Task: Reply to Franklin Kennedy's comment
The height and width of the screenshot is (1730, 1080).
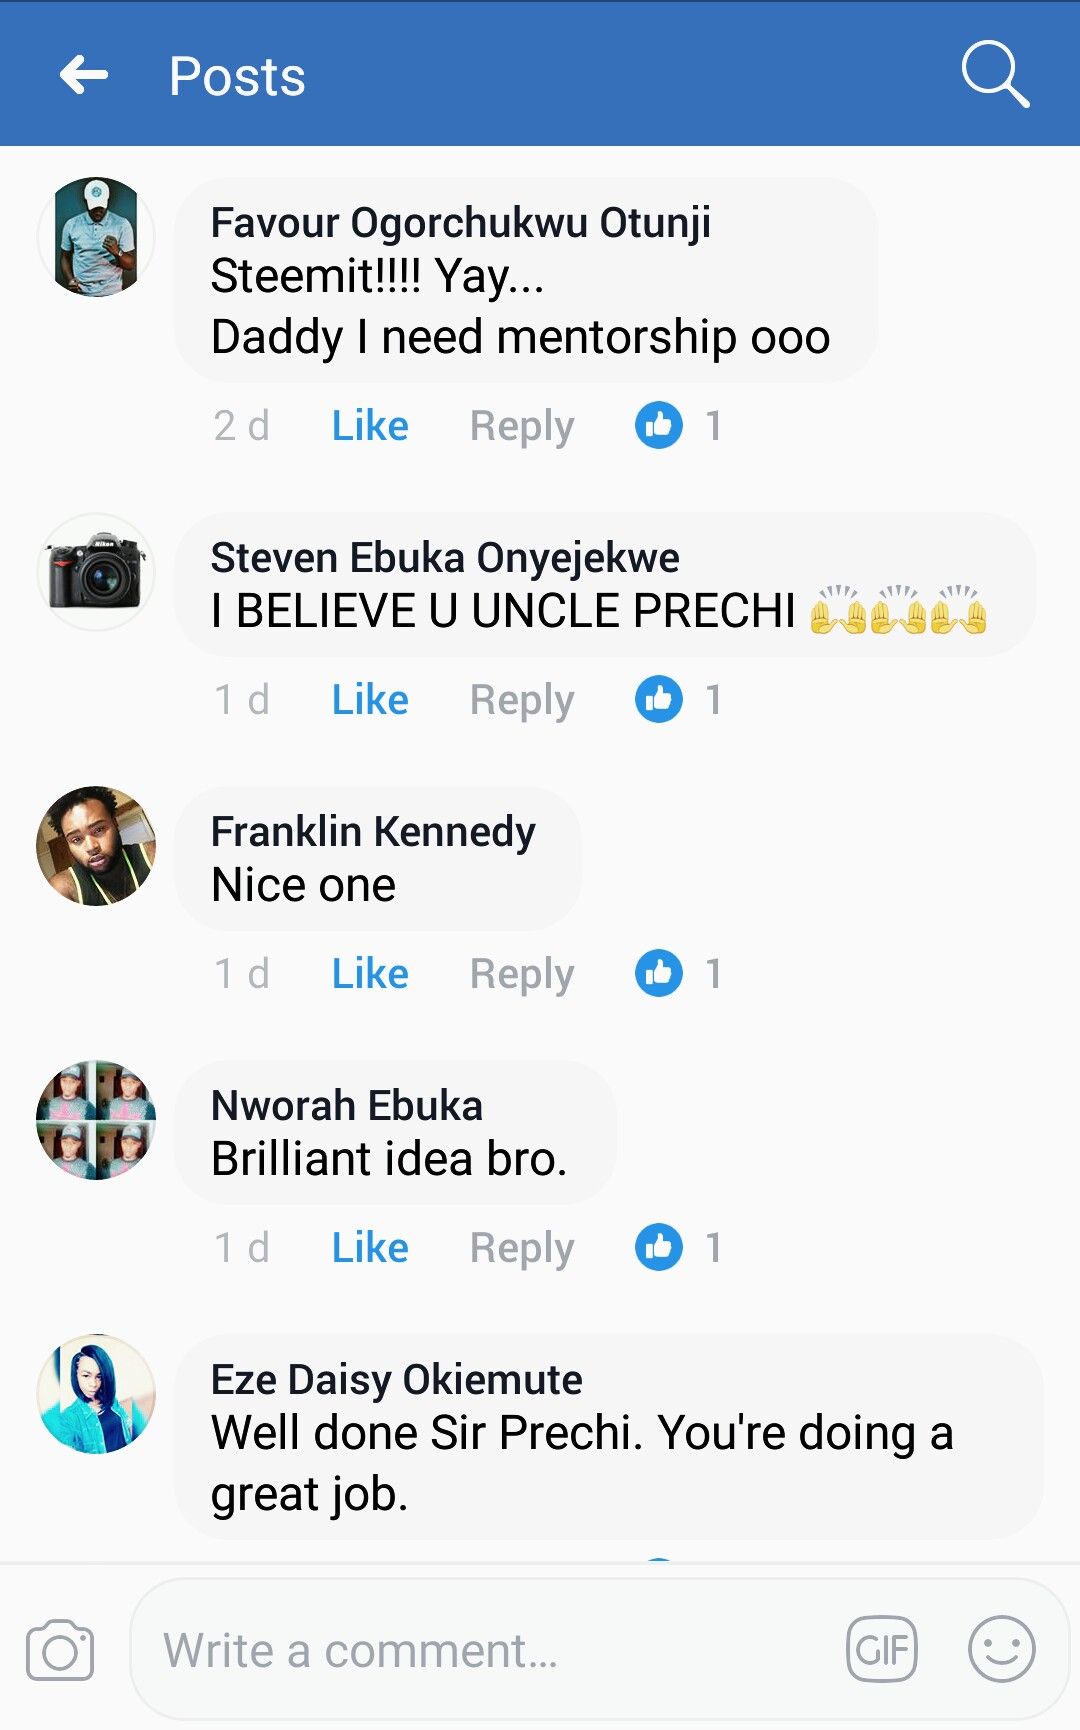Action: pyautogui.click(x=522, y=974)
